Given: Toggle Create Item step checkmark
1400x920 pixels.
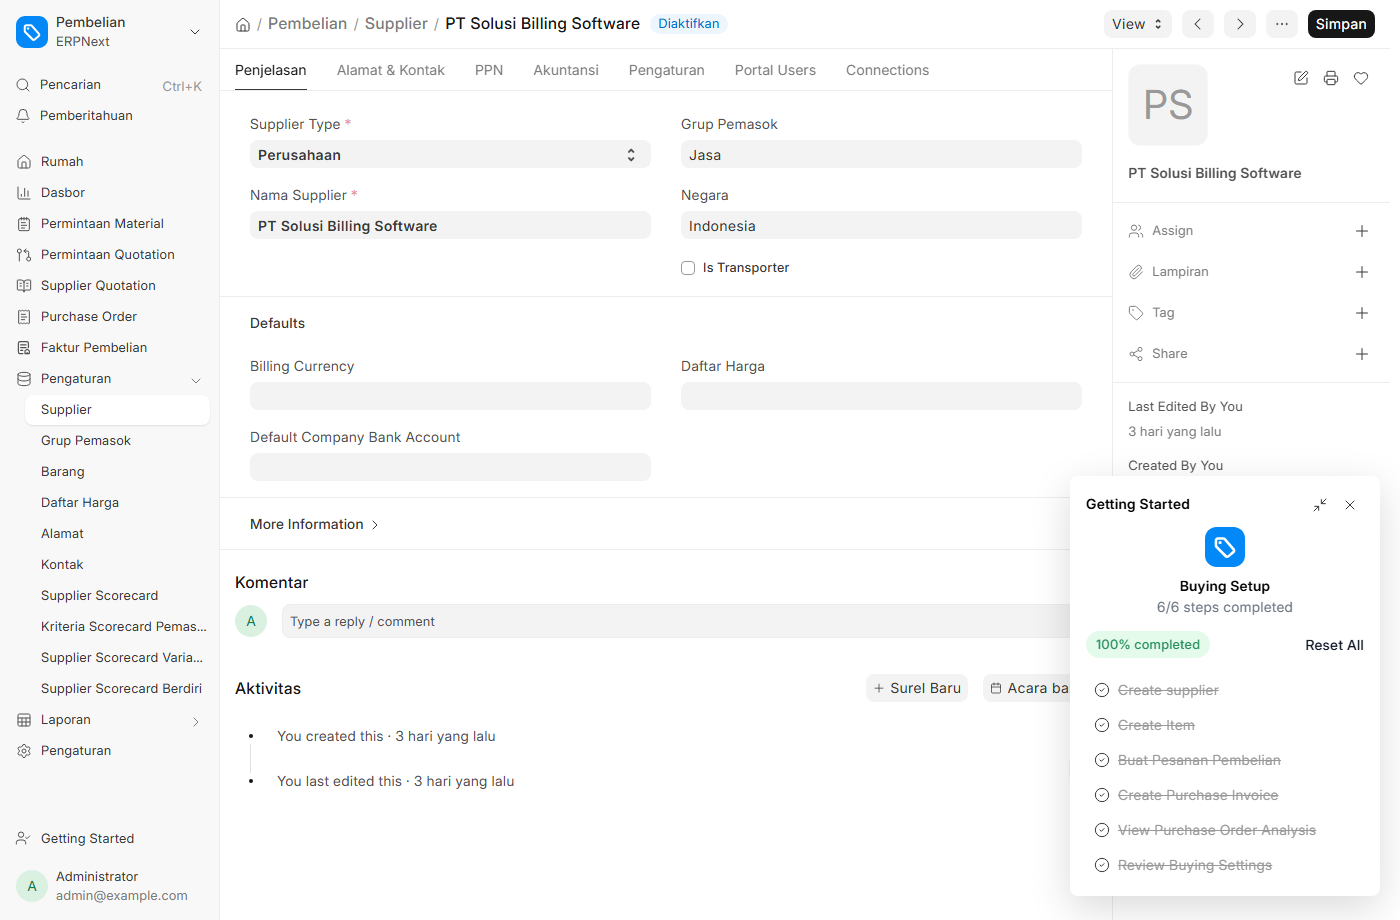Looking at the screenshot, I should pos(1102,725).
